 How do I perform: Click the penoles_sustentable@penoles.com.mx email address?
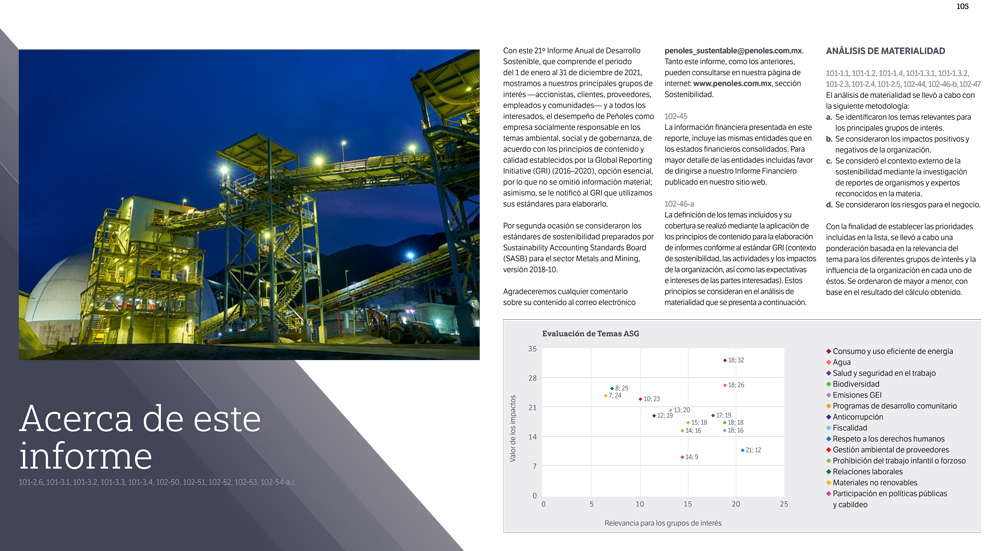coord(733,50)
